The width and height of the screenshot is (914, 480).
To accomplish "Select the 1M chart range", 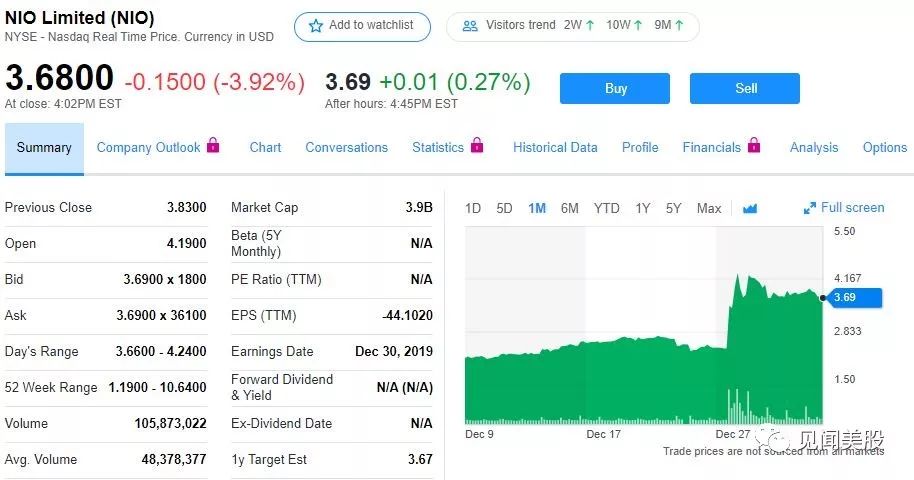I will click(537, 208).
